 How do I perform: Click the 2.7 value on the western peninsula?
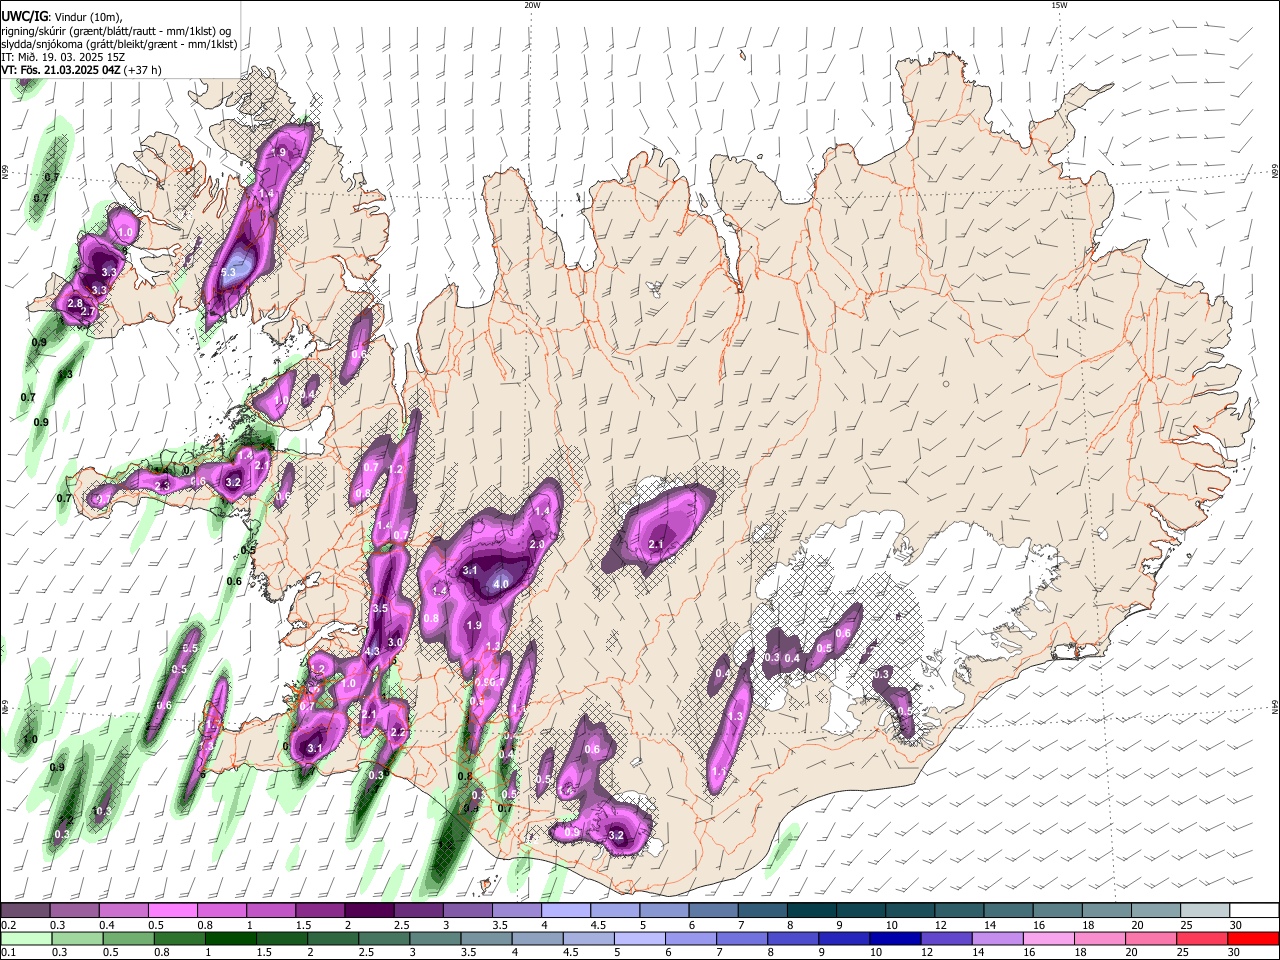pyautogui.click(x=88, y=312)
